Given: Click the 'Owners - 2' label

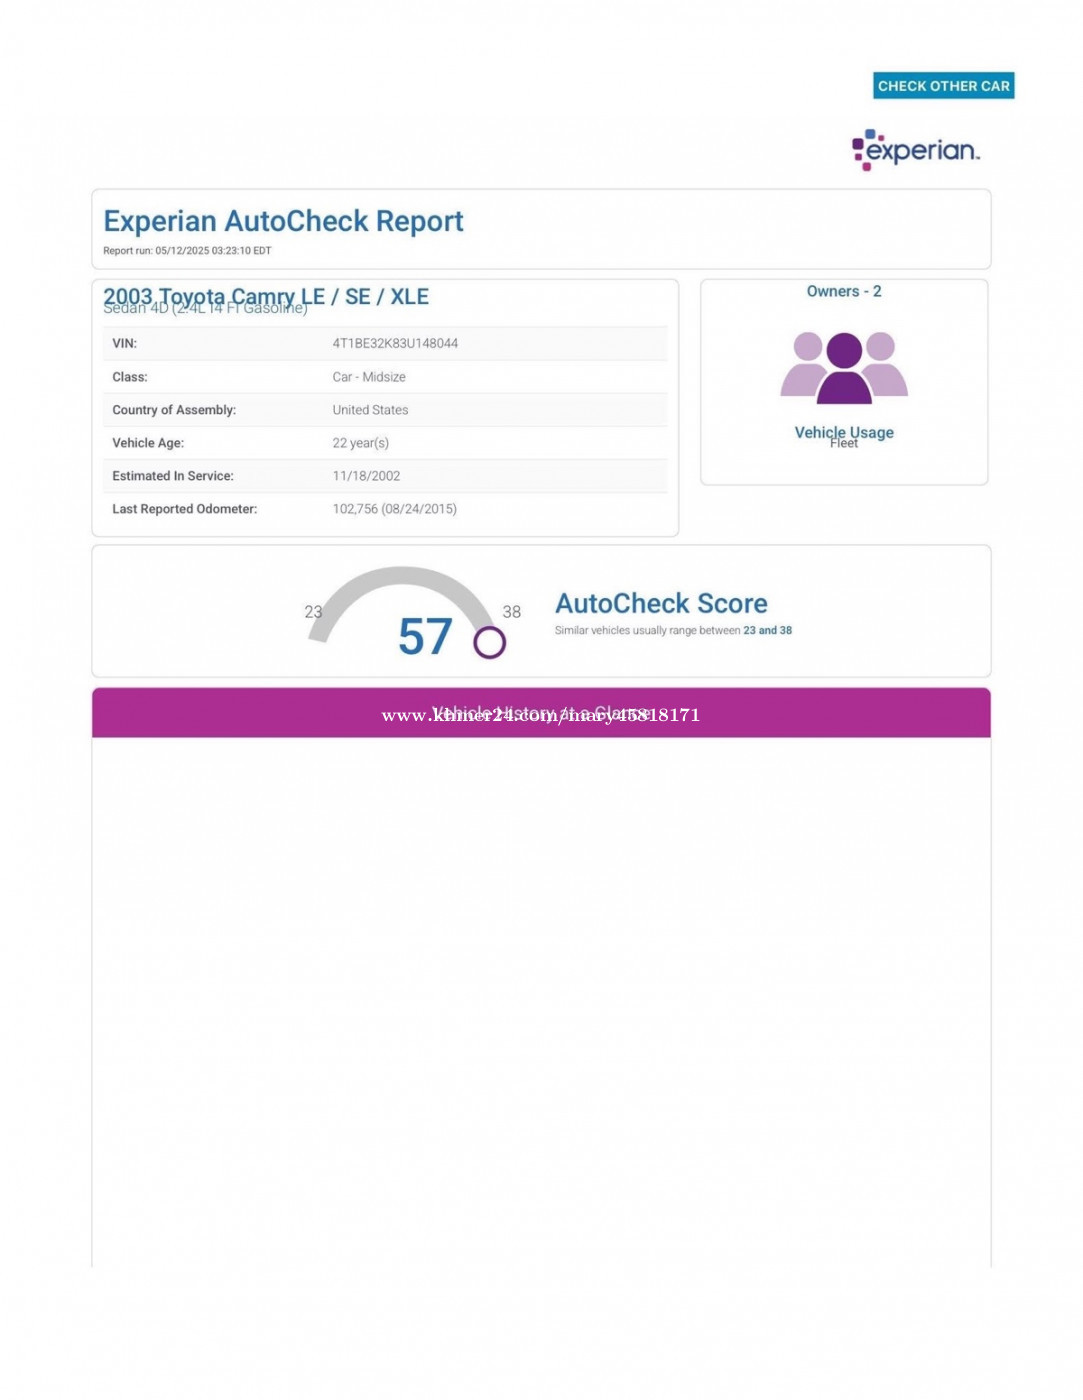Looking at the screenshot, I should click(x=844, y=291).
